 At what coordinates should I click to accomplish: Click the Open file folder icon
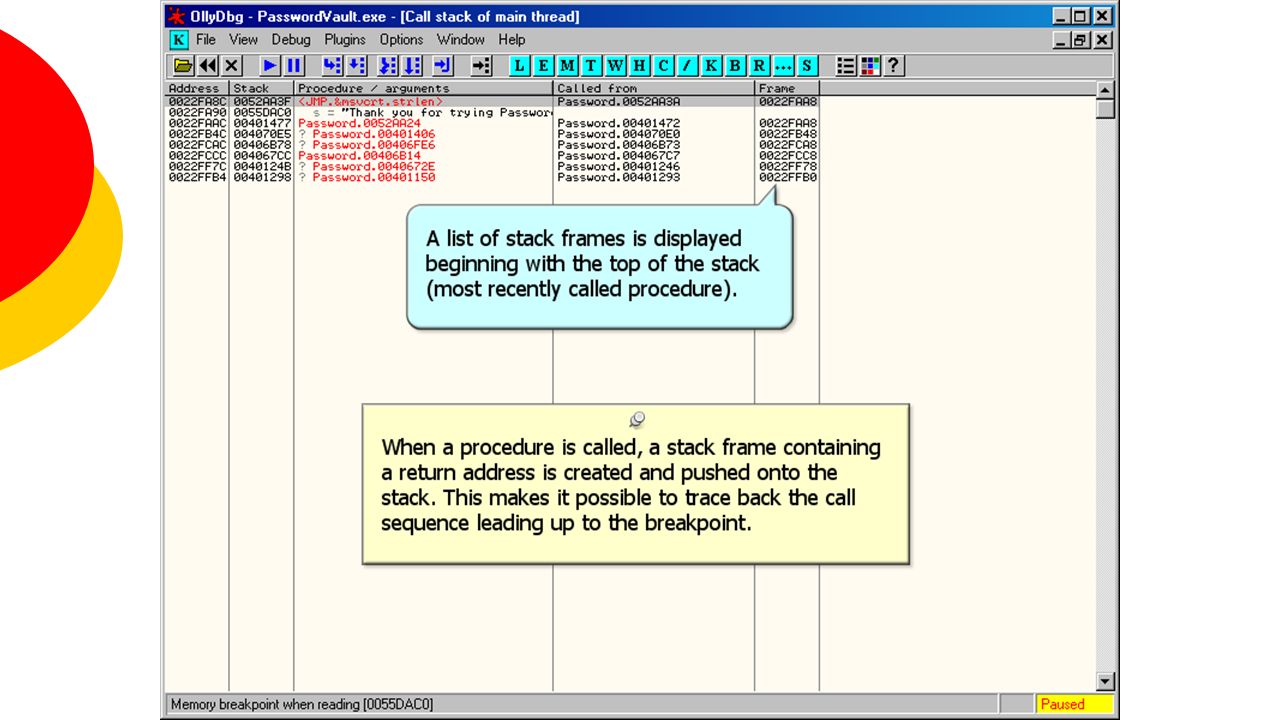[x=183, y=66]
